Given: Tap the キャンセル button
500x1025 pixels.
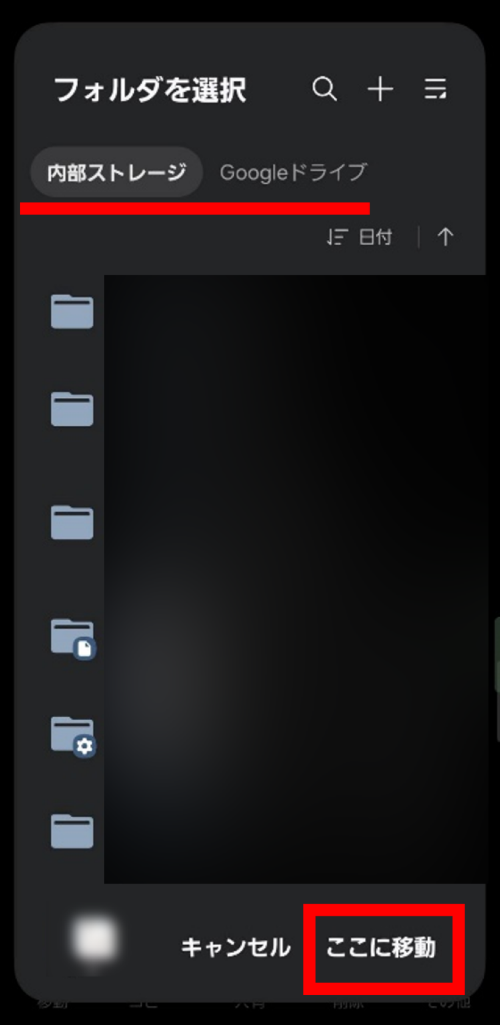Looking at the screenshot, I should pyautogui.click(x=235, y=947).
